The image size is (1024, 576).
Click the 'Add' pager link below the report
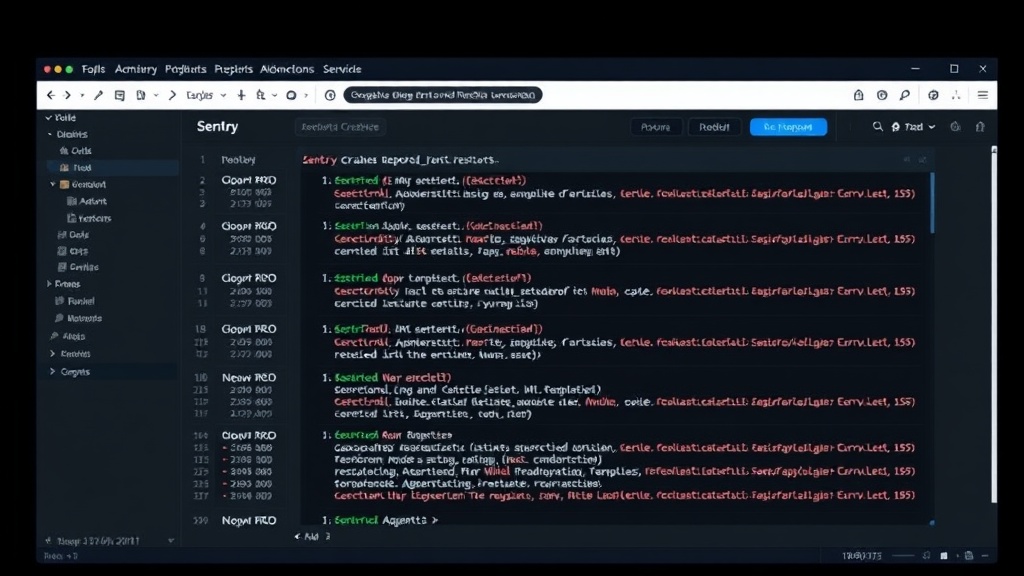[312, 537]
